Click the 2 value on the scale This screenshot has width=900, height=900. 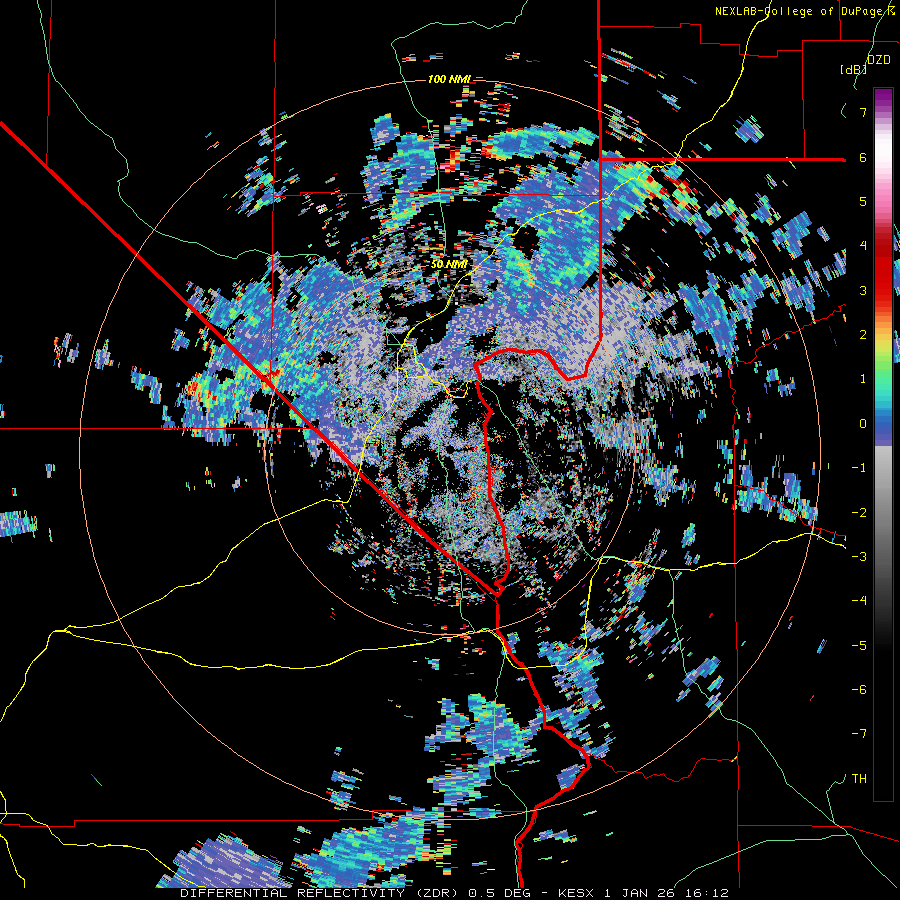[x=863, y=335]
